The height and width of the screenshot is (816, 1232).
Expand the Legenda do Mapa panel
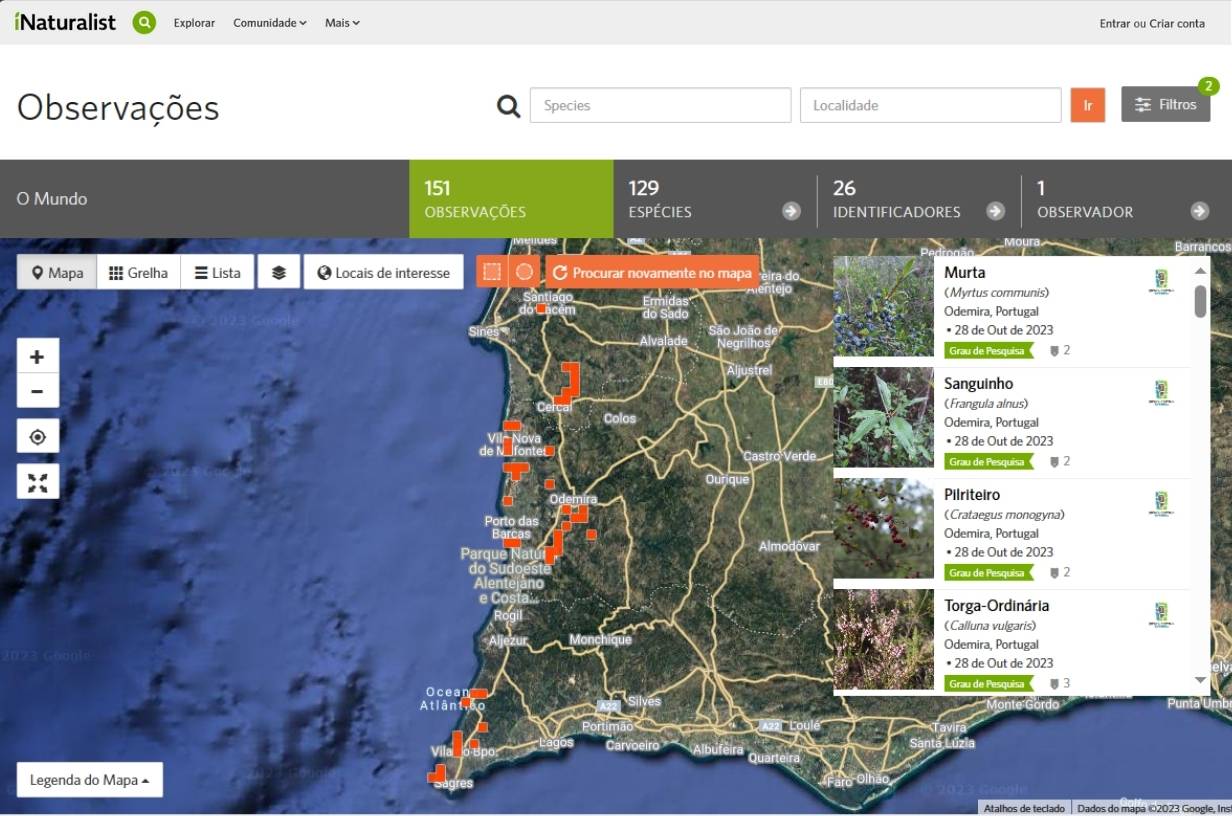90,780
